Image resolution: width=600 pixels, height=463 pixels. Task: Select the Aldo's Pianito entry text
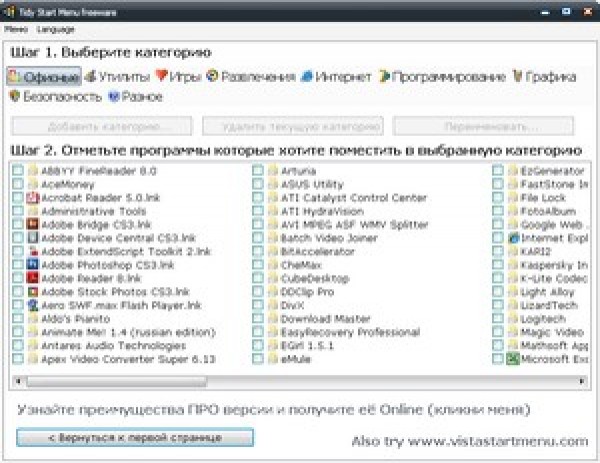(76, 319)
